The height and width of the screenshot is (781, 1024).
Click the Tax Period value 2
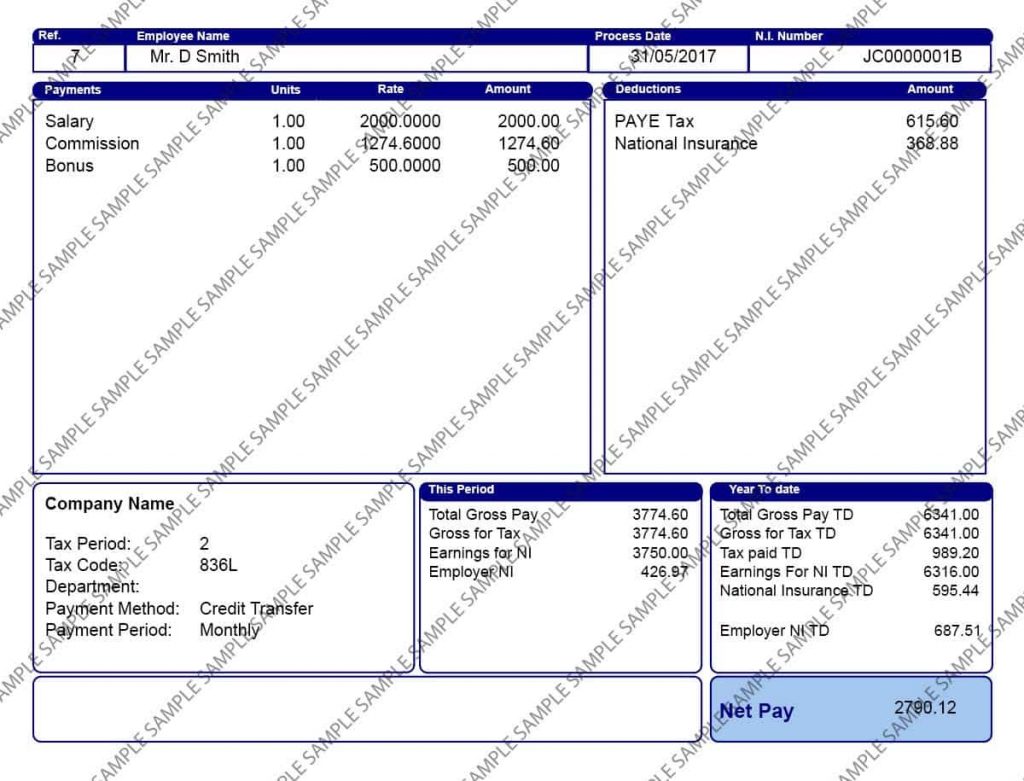pyautogui.click(x=204, y=544)
